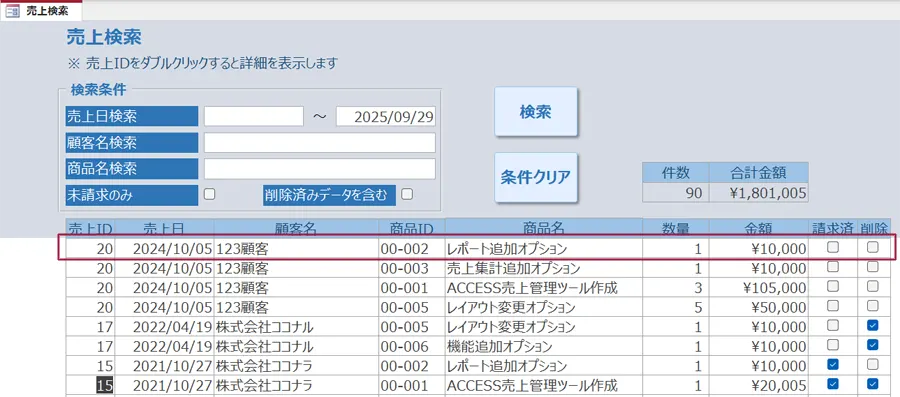Click the 売上検索 heading text
The height and width of the screenshot is (397, 900).
pos(104,37)
